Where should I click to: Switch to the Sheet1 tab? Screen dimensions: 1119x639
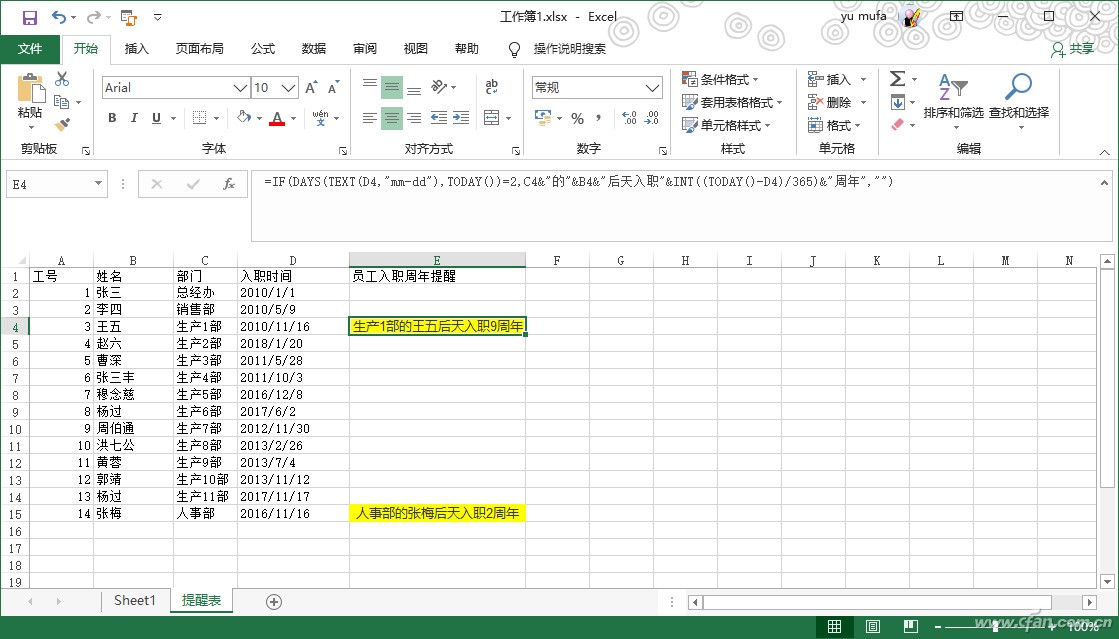(x=135, y=601)
